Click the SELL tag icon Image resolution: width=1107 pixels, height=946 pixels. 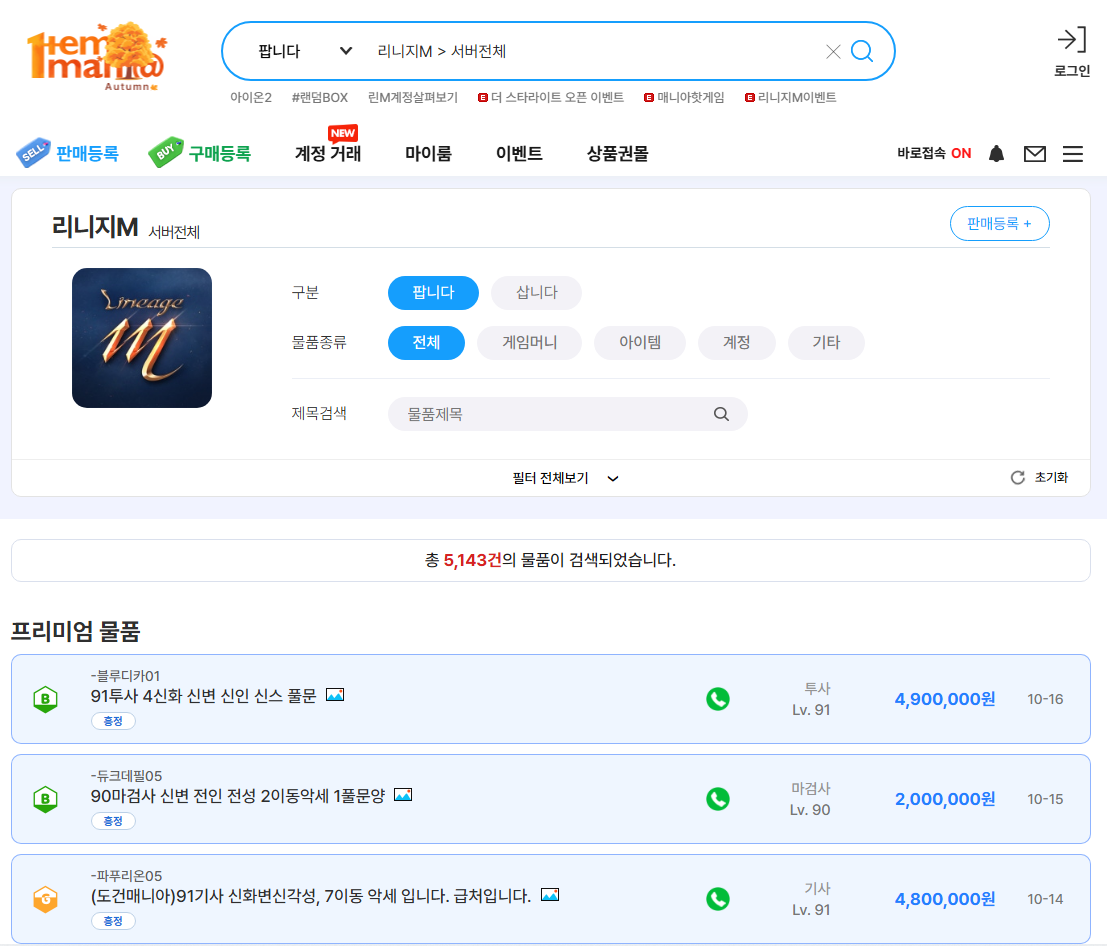[33, 152]
